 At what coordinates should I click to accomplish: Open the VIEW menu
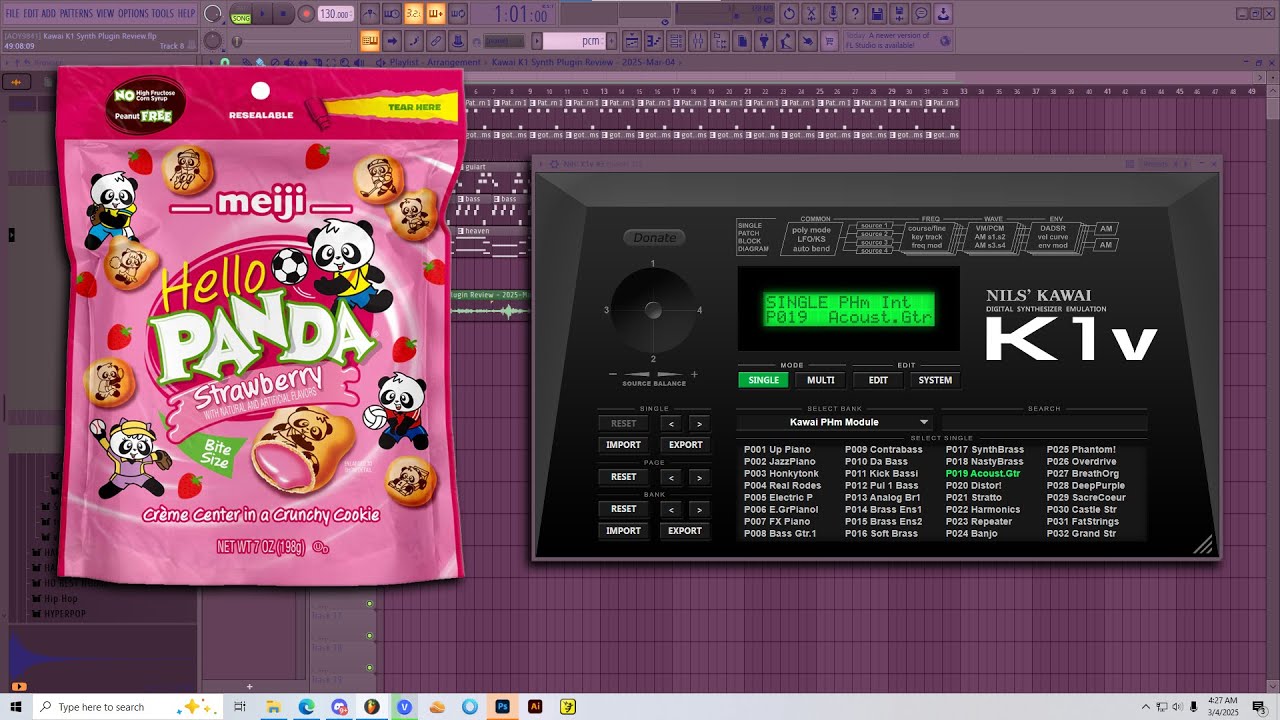pos(105,13)
